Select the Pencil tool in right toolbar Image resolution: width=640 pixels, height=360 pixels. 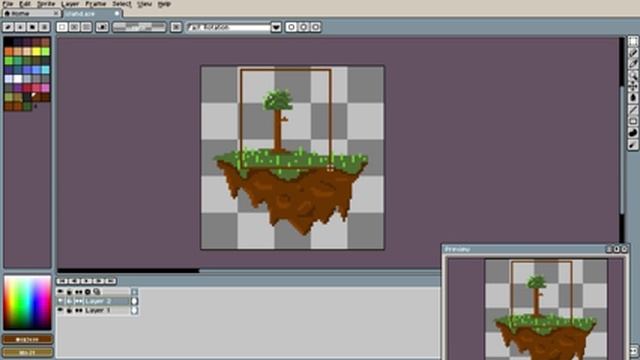pyautogui.click(x=633, y=53)
